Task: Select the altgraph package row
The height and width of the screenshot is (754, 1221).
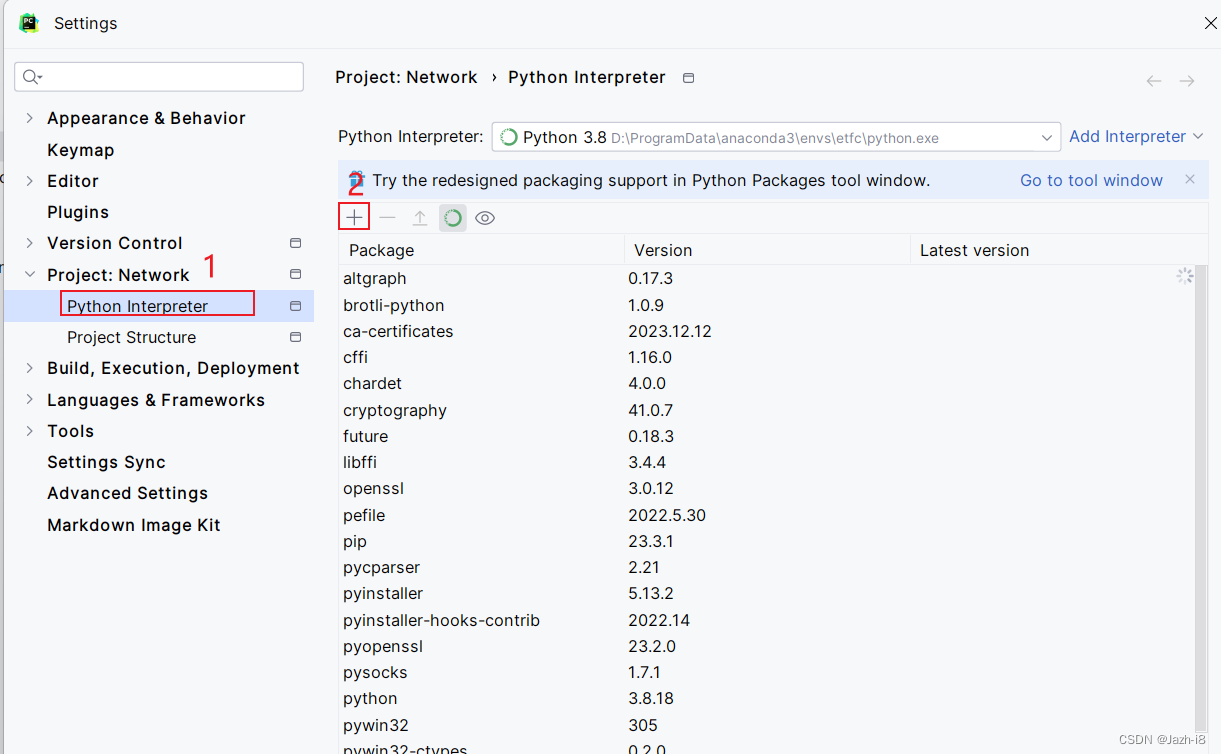Action: (x=767, y=278)
